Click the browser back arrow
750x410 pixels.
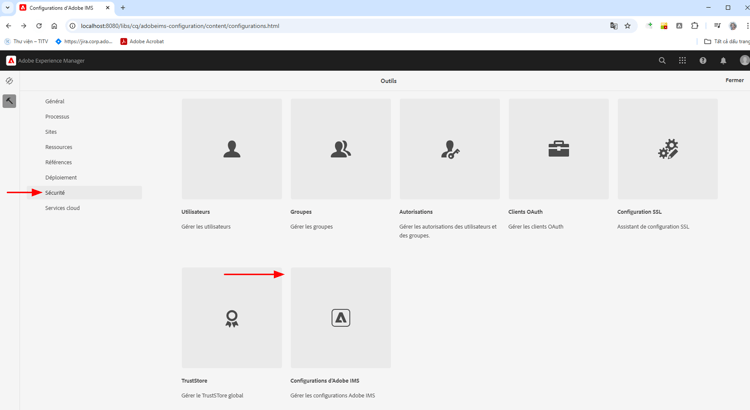pos(9,26)
